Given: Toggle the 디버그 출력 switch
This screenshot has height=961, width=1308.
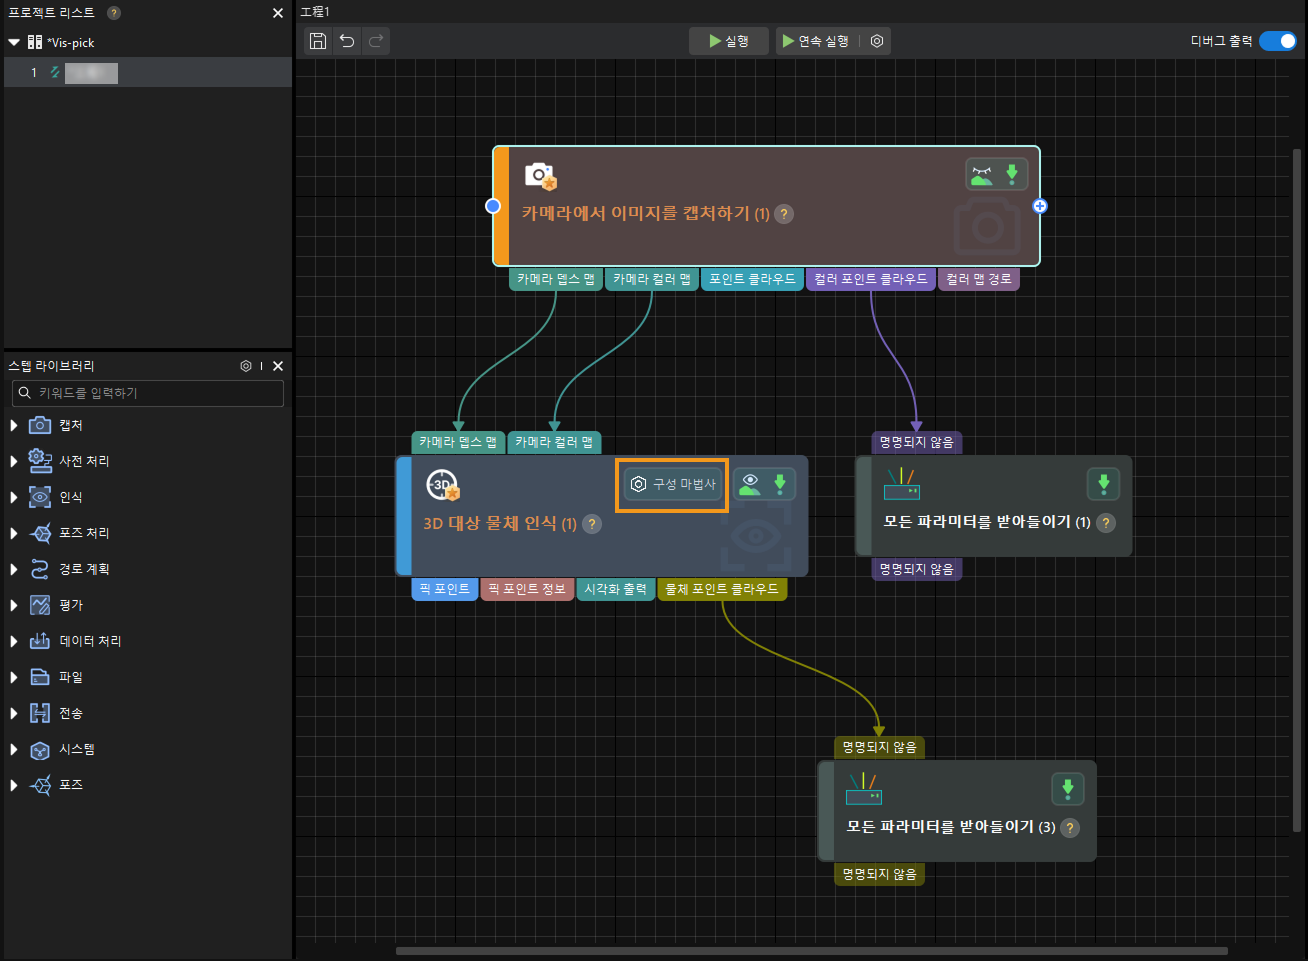Looking at the screenshot, I should tap(1278, 41).
